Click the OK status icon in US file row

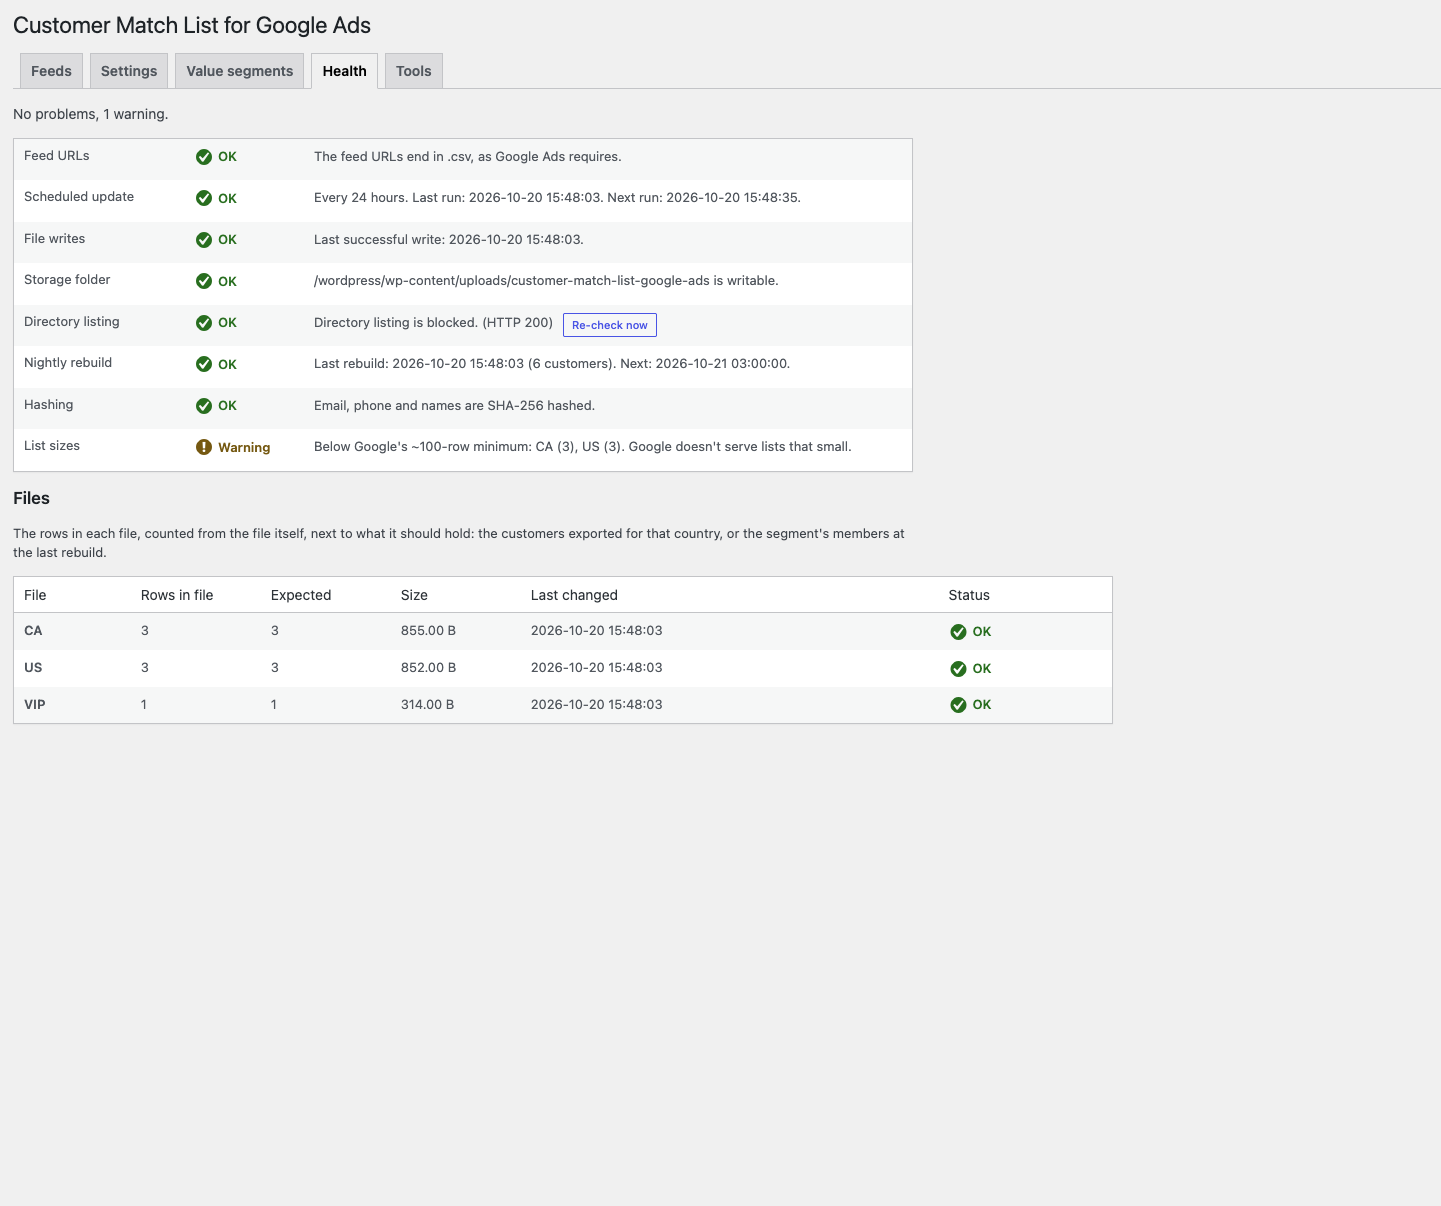(958, 669)
